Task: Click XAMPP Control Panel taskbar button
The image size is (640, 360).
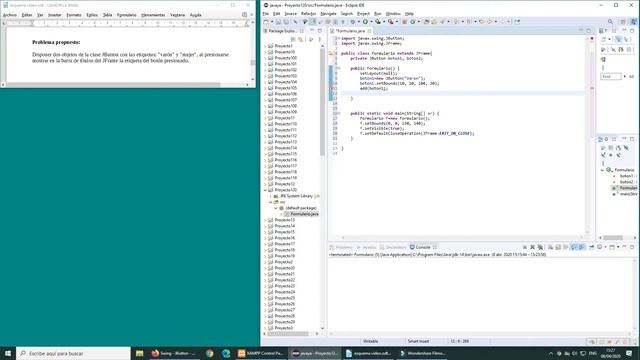Action: coord(261,353)
